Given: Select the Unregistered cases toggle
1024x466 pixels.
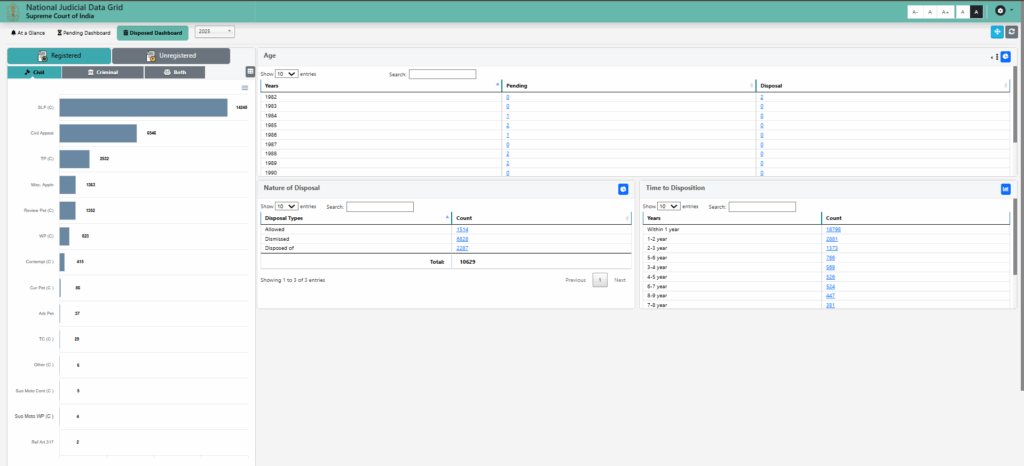Looking at the screenshot, I should pyautogui.click(x=171, y=56).
